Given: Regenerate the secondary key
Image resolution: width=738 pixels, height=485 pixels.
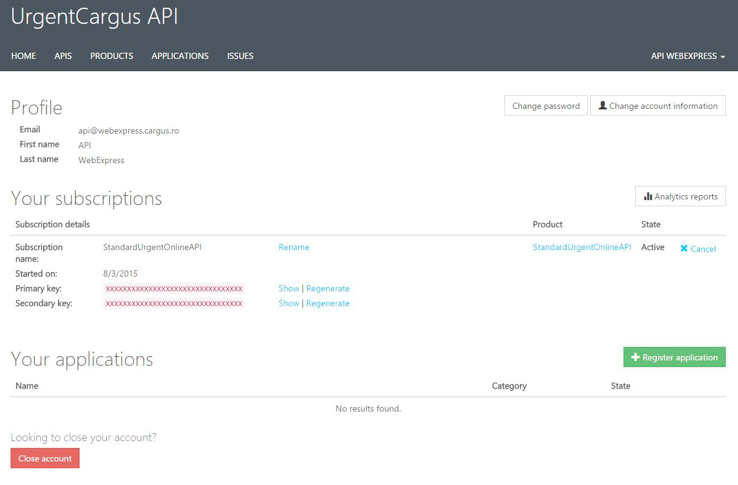Looking at the screenshot, I should [328, 303].
